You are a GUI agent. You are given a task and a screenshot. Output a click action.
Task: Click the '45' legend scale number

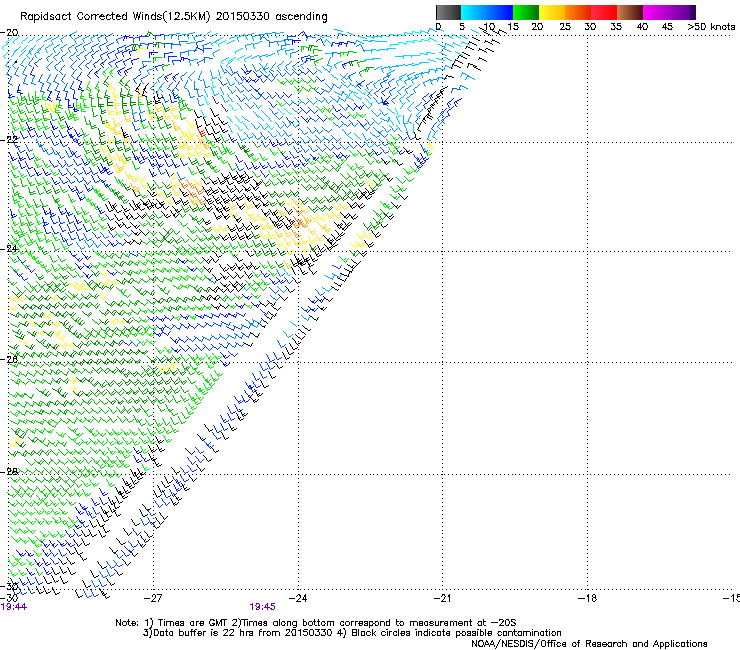click(667, 27)
